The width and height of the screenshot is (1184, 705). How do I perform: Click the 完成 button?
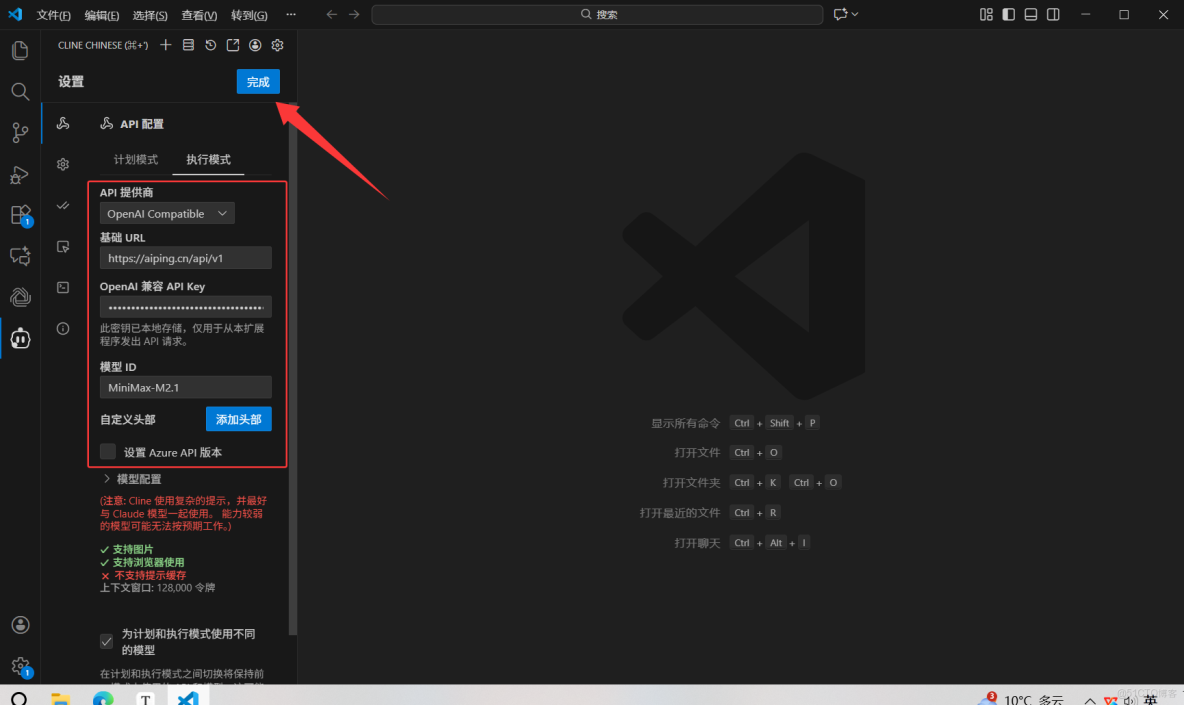point(258,81)
